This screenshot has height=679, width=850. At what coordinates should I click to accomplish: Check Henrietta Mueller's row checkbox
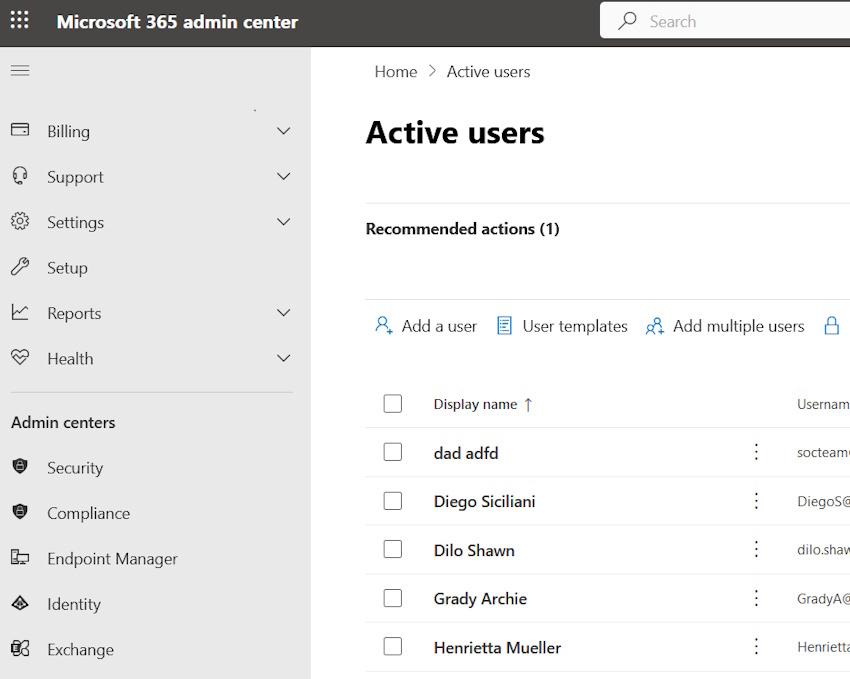[393, 647]
